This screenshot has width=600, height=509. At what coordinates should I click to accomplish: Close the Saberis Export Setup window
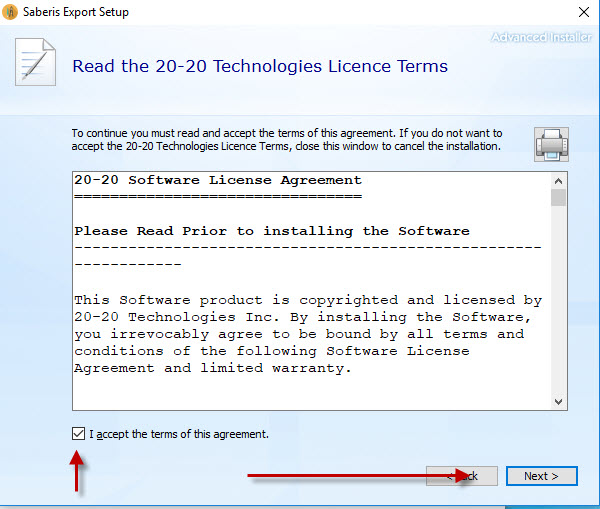pos(584,12)
